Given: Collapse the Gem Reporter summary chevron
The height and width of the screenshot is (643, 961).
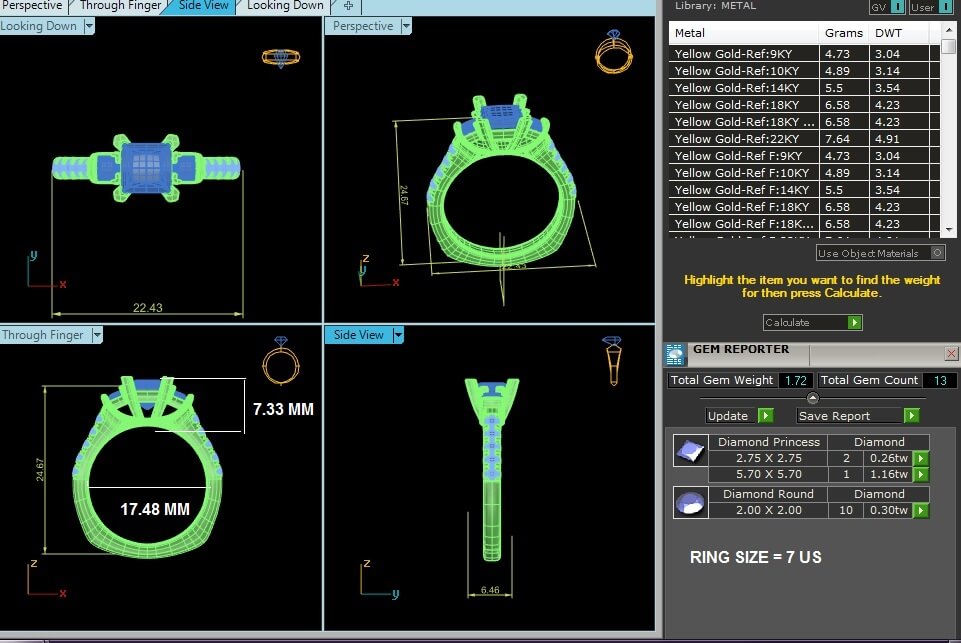Looking at the screenshot, I should pos(813,397).
